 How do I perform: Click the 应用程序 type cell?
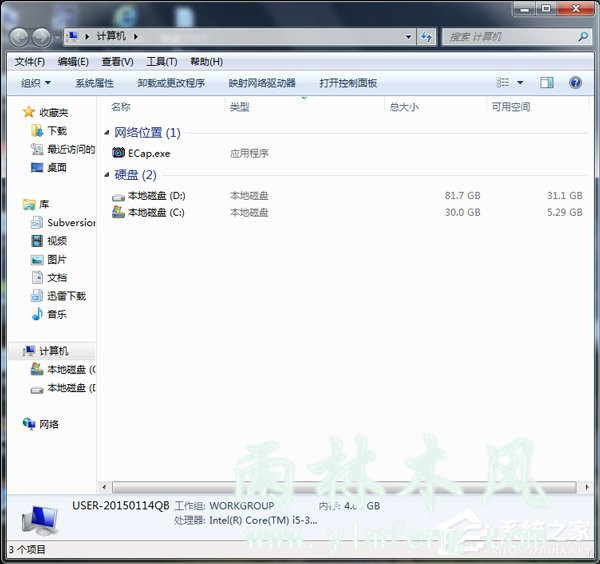[249, 153]
